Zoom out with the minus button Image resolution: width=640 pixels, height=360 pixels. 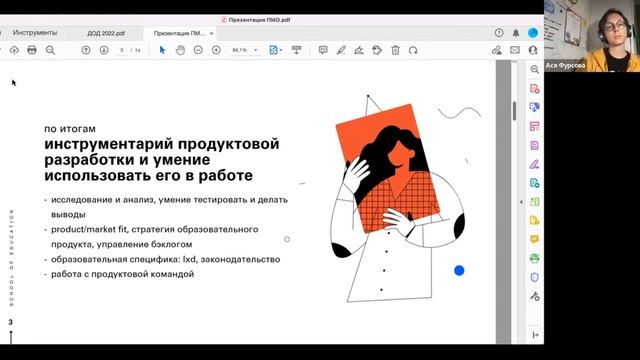point(198,50)
